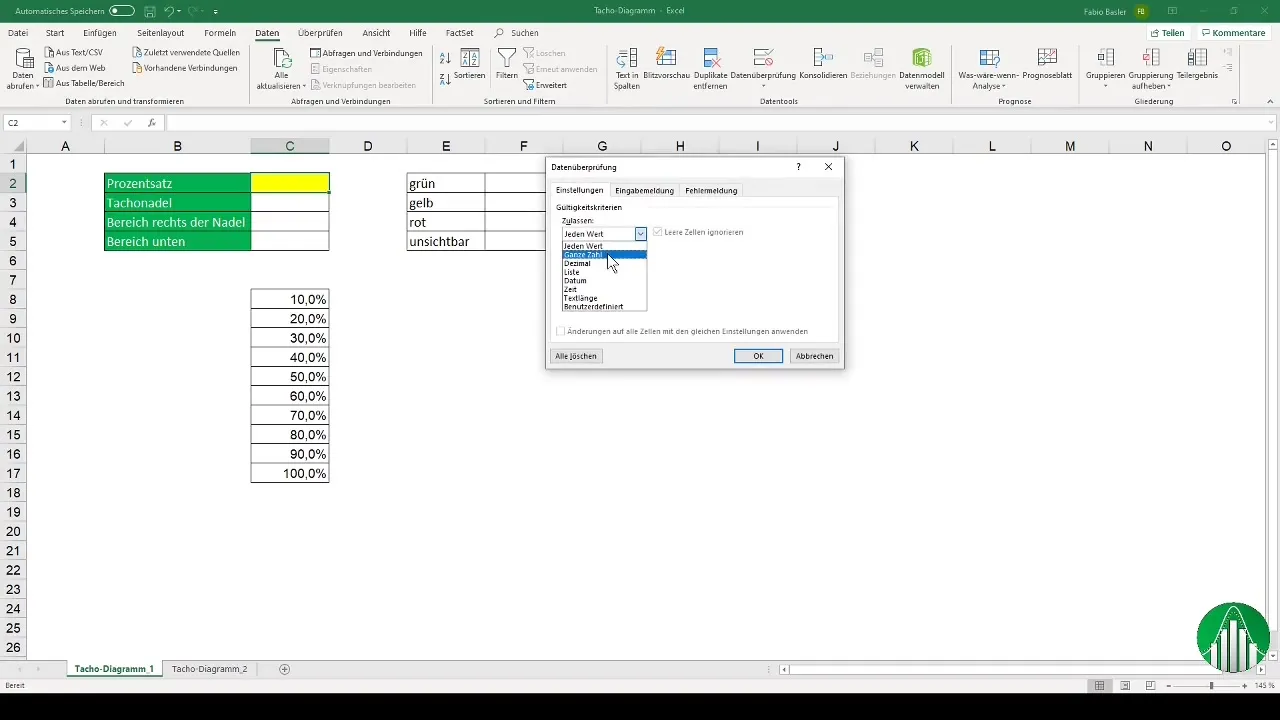Screen dimensions: 1280x720
Task: Open Gliederung group dialog launcher
Action: [x=1235, y=102]
